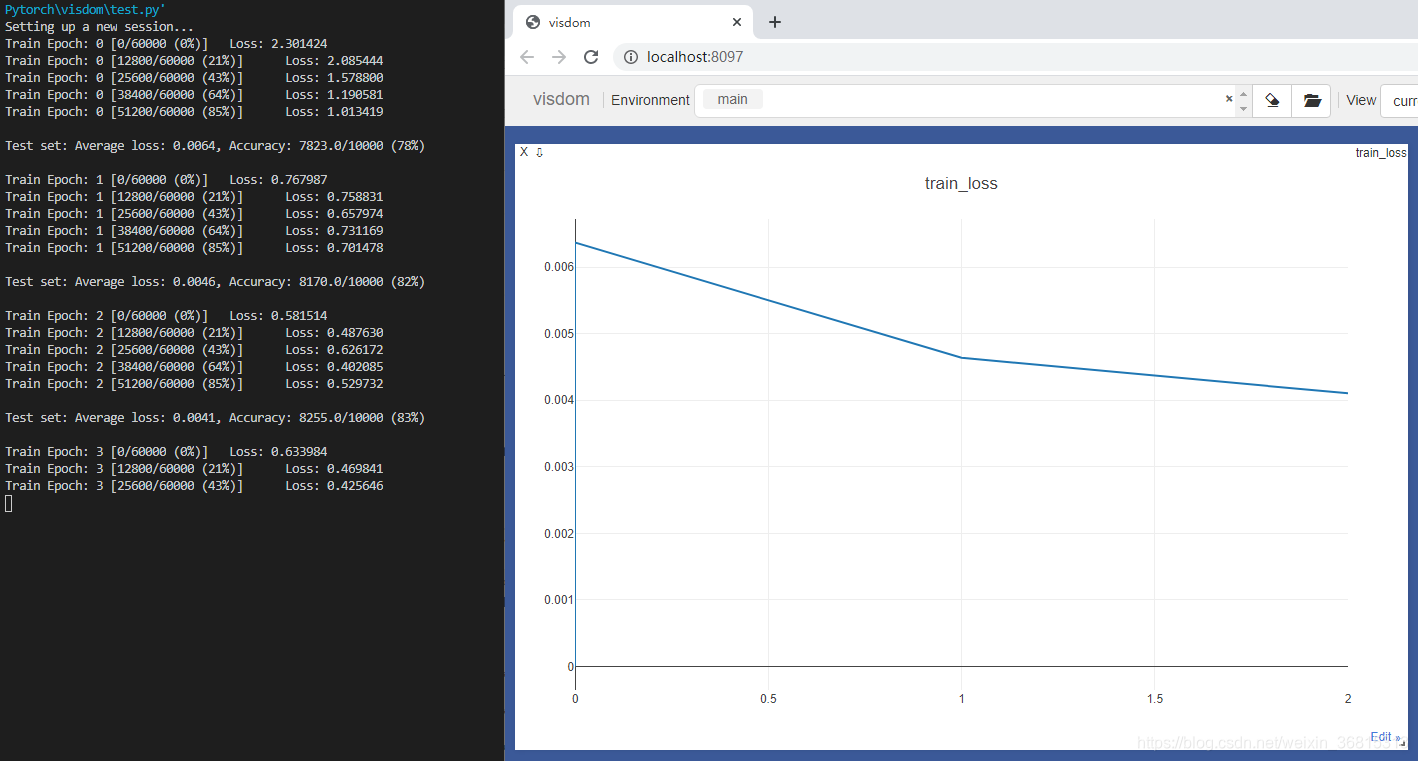
Task: Remove the main environment selection
Action: [1229, 99]
